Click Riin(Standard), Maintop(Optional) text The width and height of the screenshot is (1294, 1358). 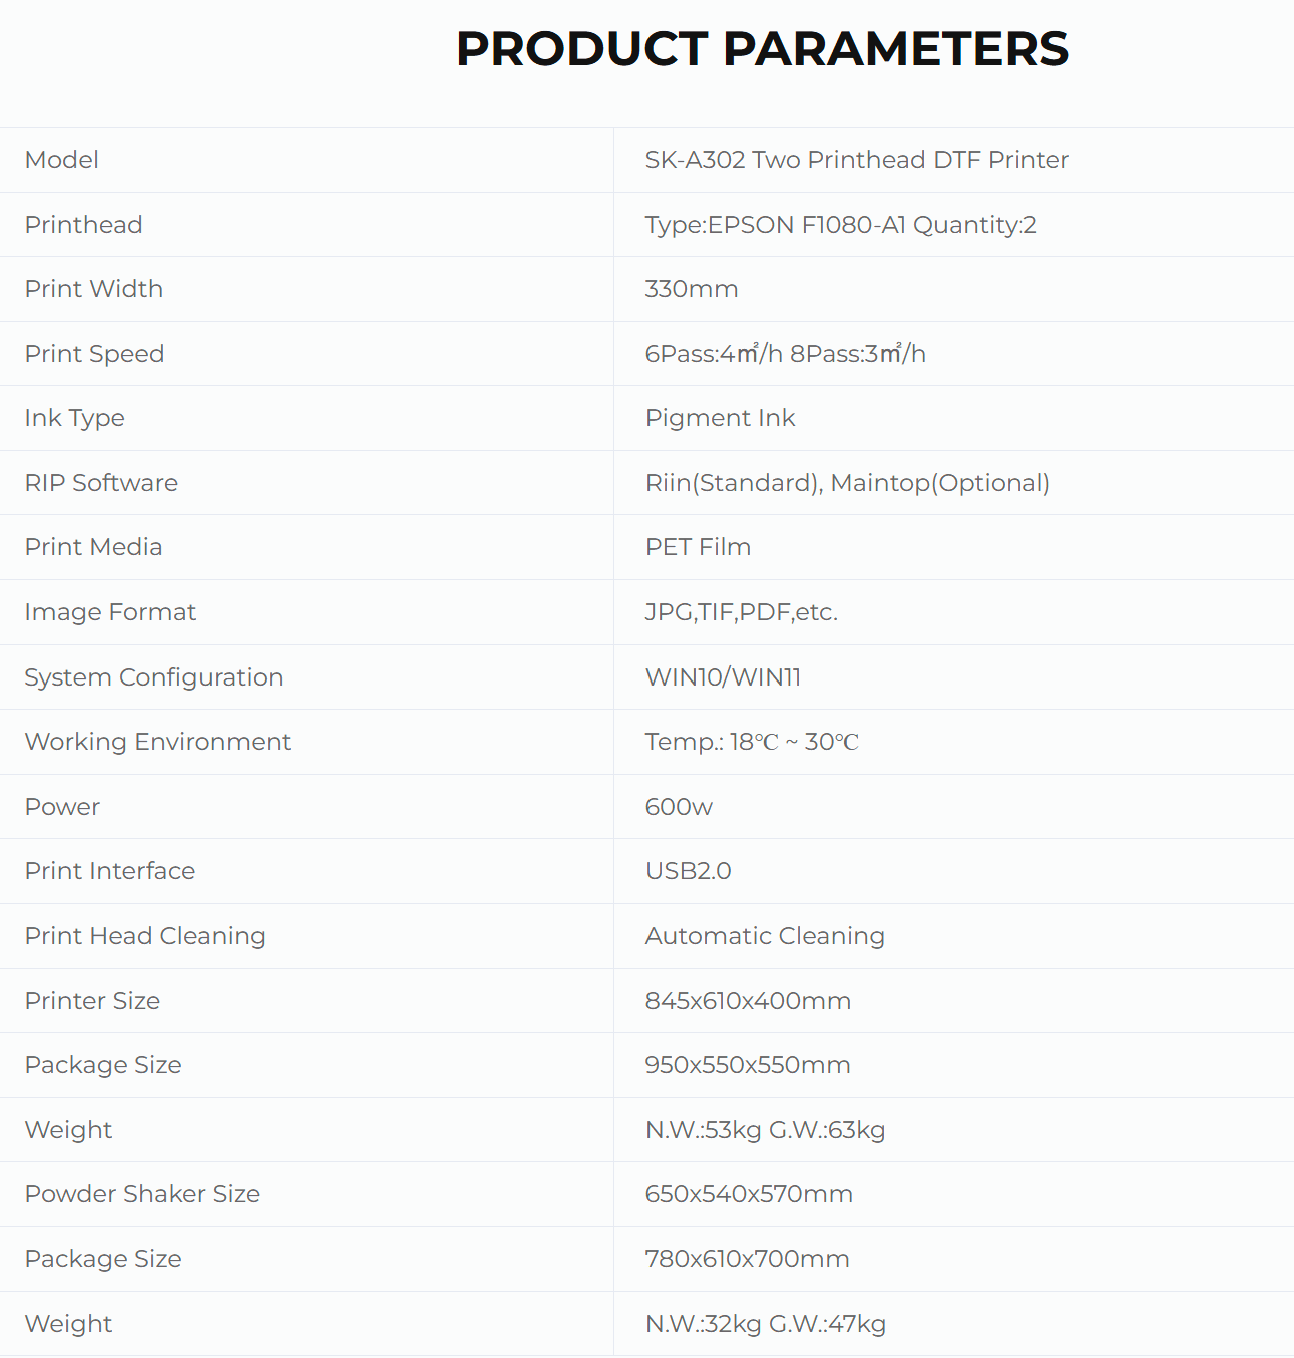point(847,483)
